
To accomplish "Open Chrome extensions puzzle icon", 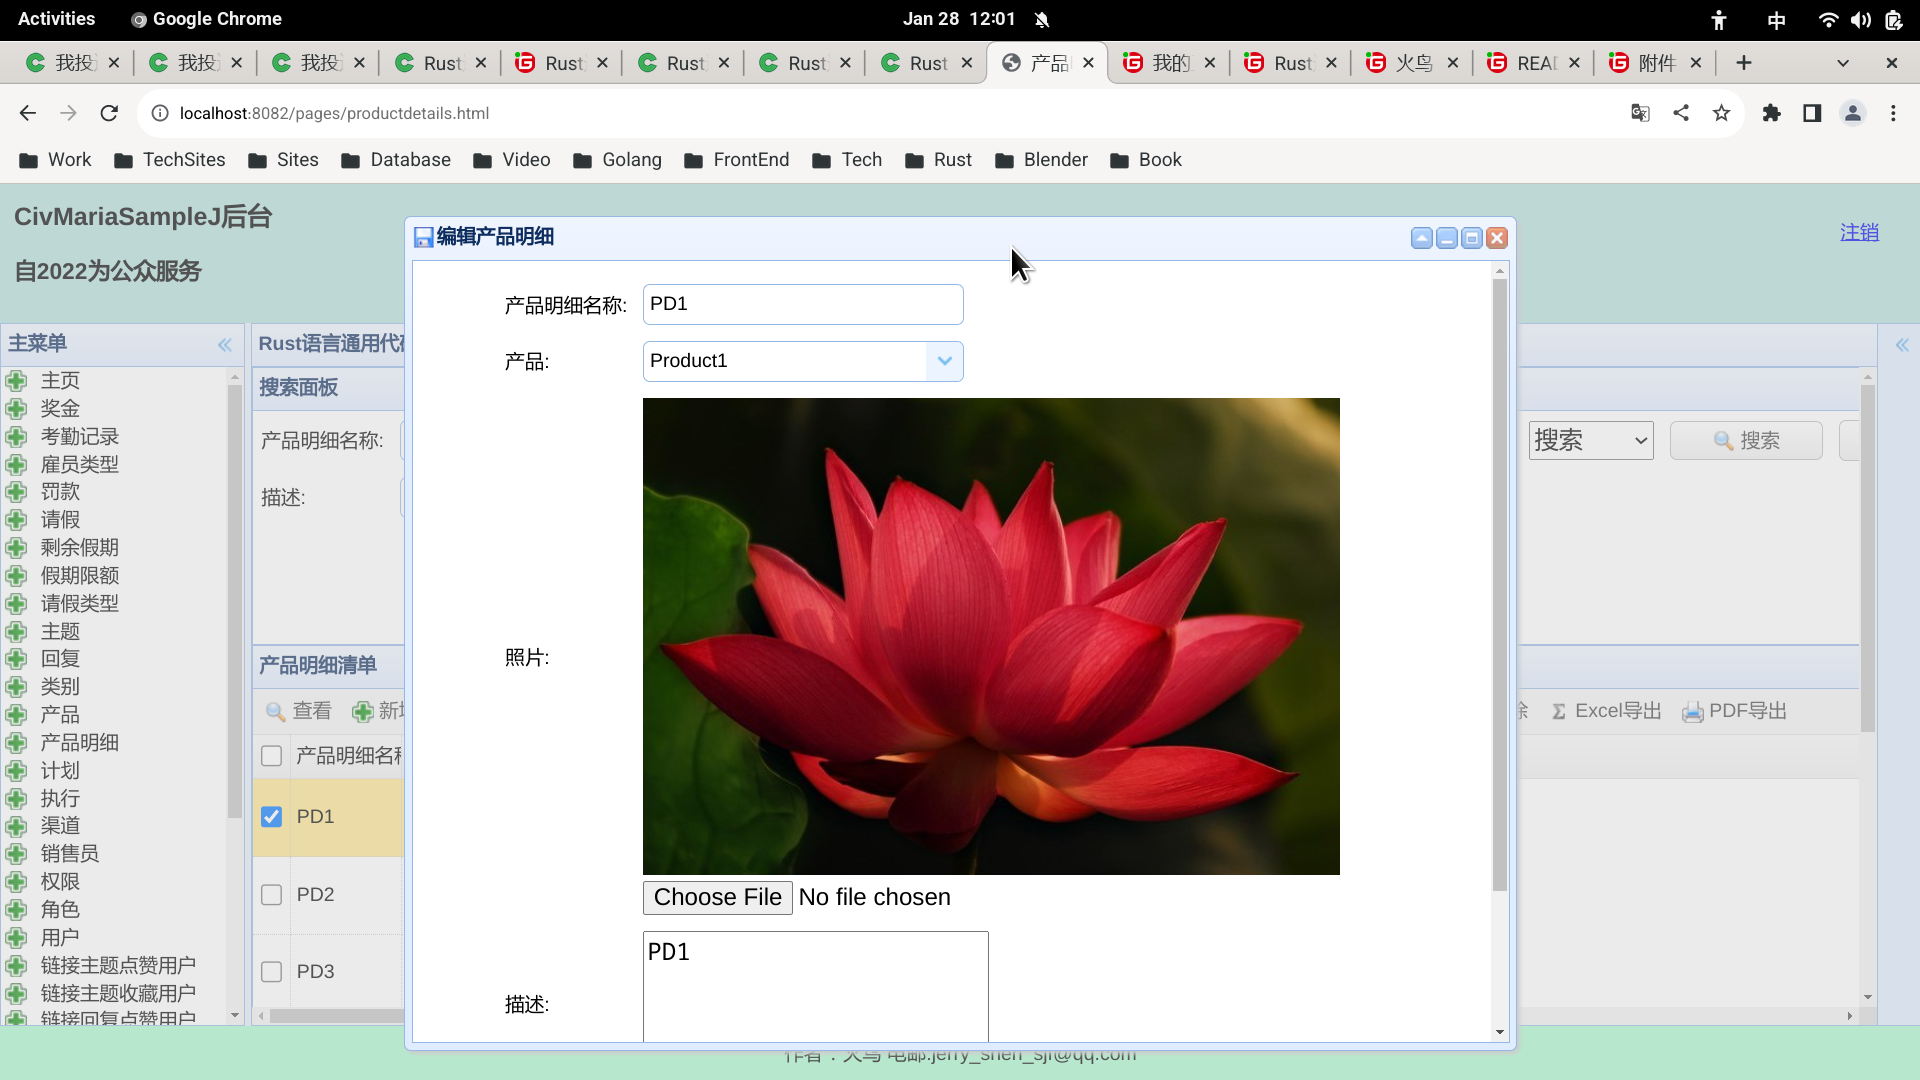I will click(1772, 113).
